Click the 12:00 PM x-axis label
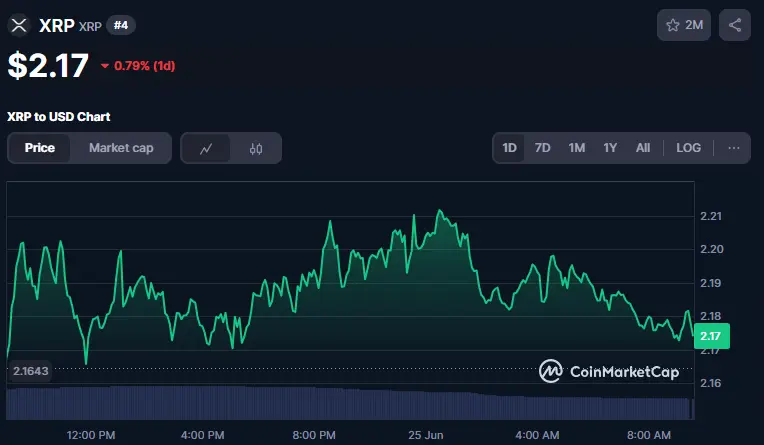Image resolution: width=764 pixels, height=445 pixels. pos(91,435)
